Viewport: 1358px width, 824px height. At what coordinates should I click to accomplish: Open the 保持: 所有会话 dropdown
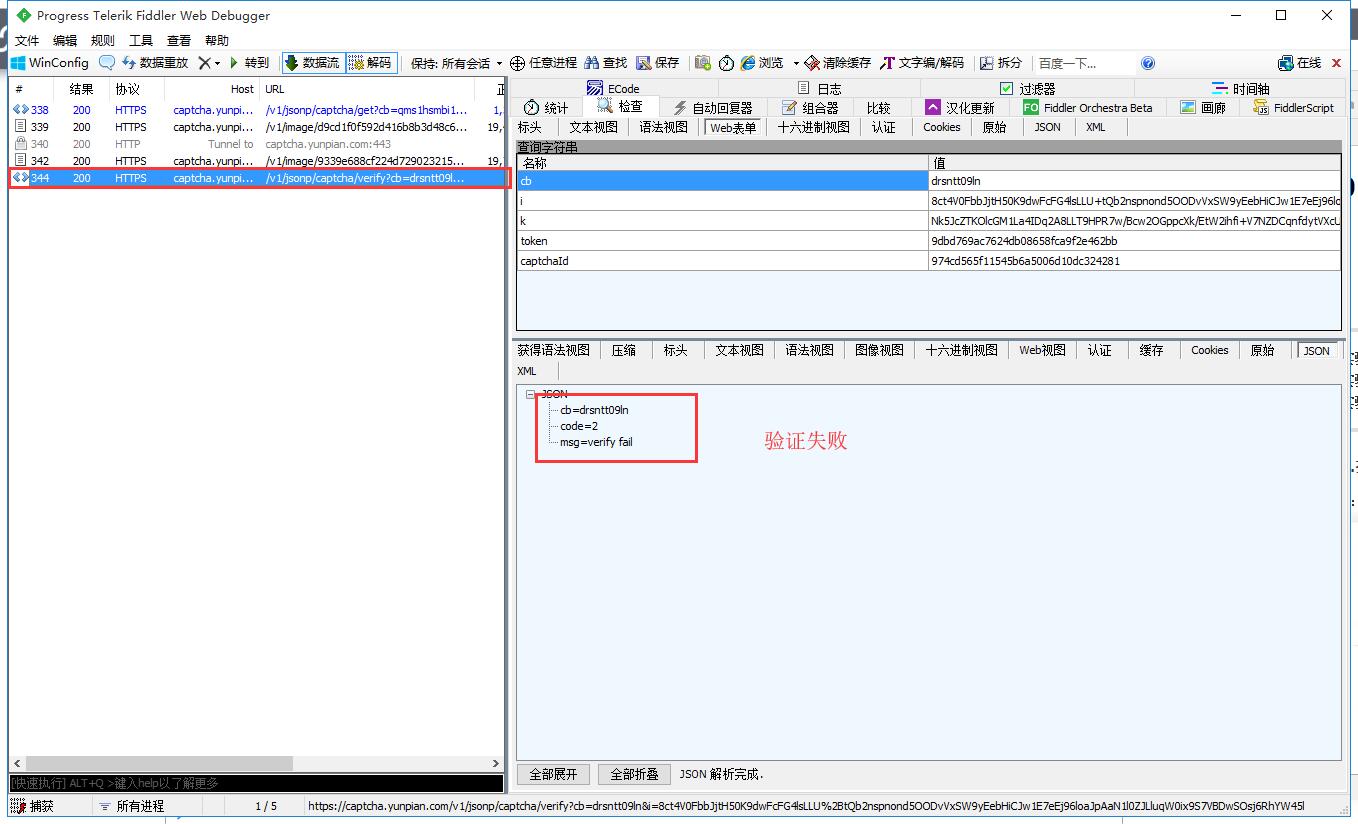coord(456,63)
